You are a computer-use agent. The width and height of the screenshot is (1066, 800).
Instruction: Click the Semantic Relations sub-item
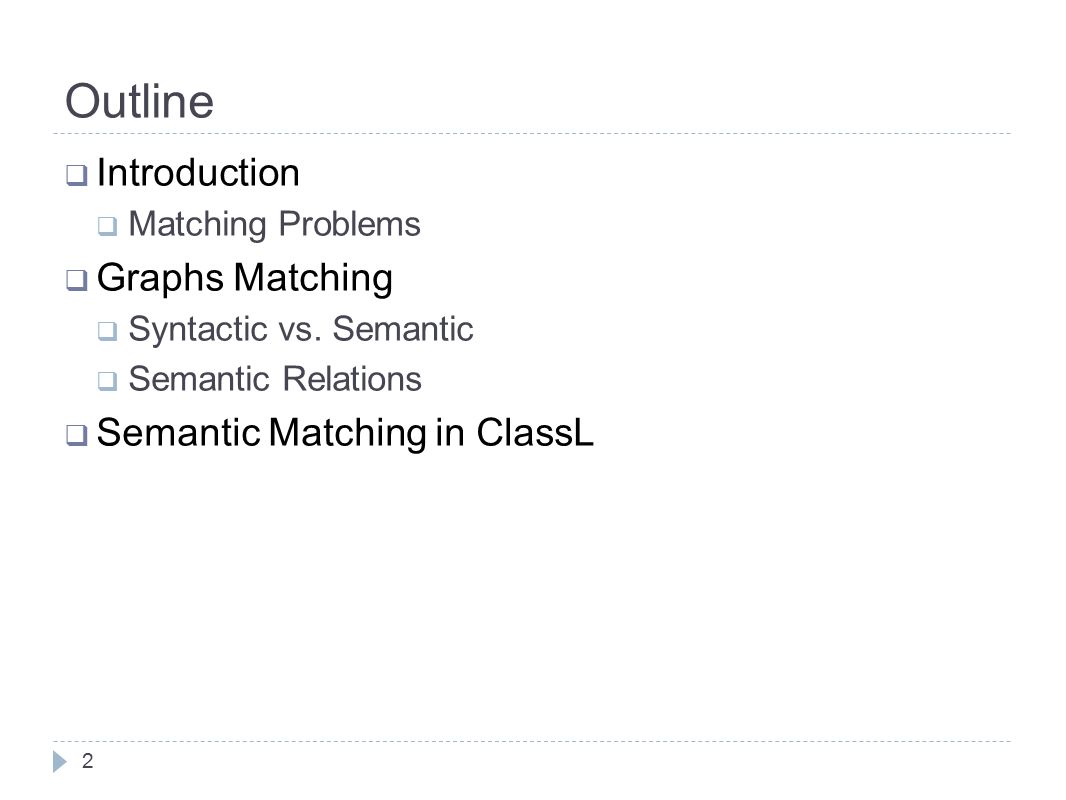coord(275,379)
